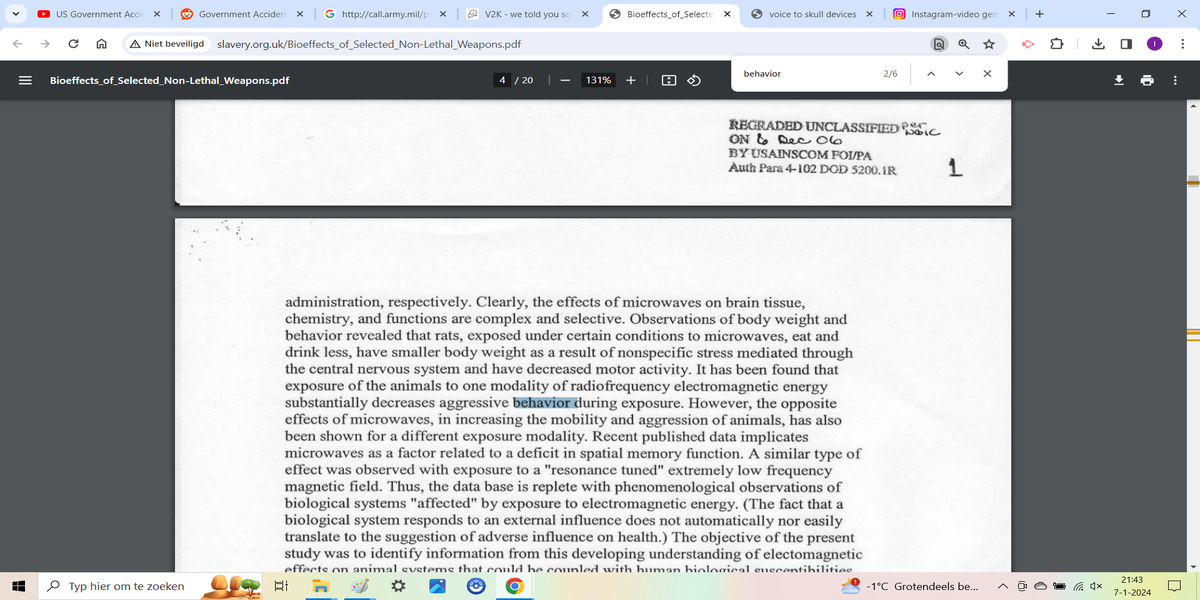The width and height of the screenshot is (1200, 600).
Task: Rotate the PDF counterclockwise
Action: [x=693, y=80]
